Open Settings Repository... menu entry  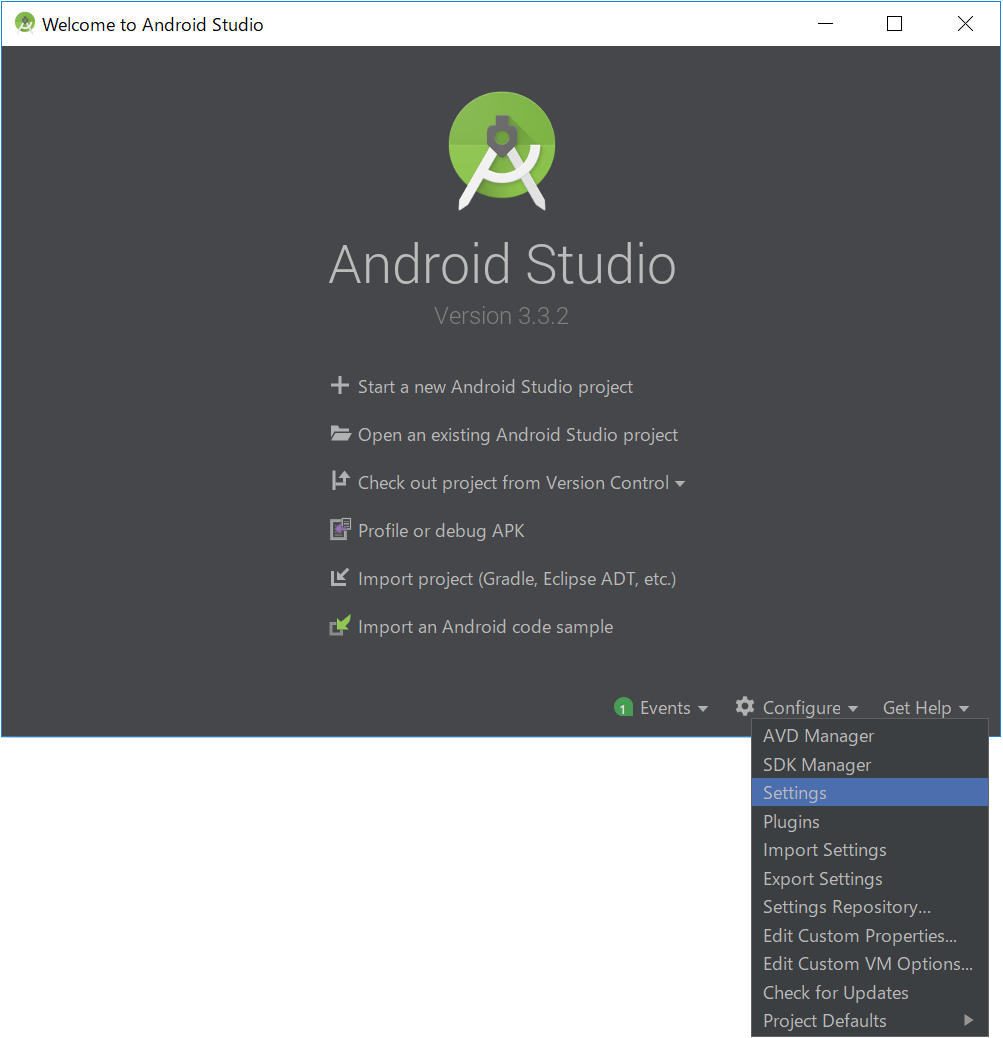tap(870, 906)
